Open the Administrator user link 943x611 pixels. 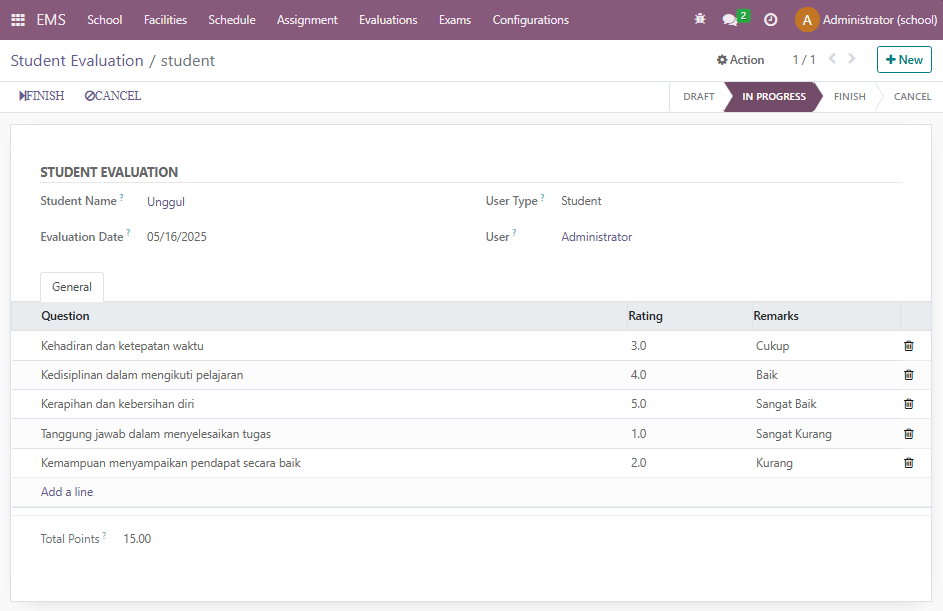tap(597, 237)
